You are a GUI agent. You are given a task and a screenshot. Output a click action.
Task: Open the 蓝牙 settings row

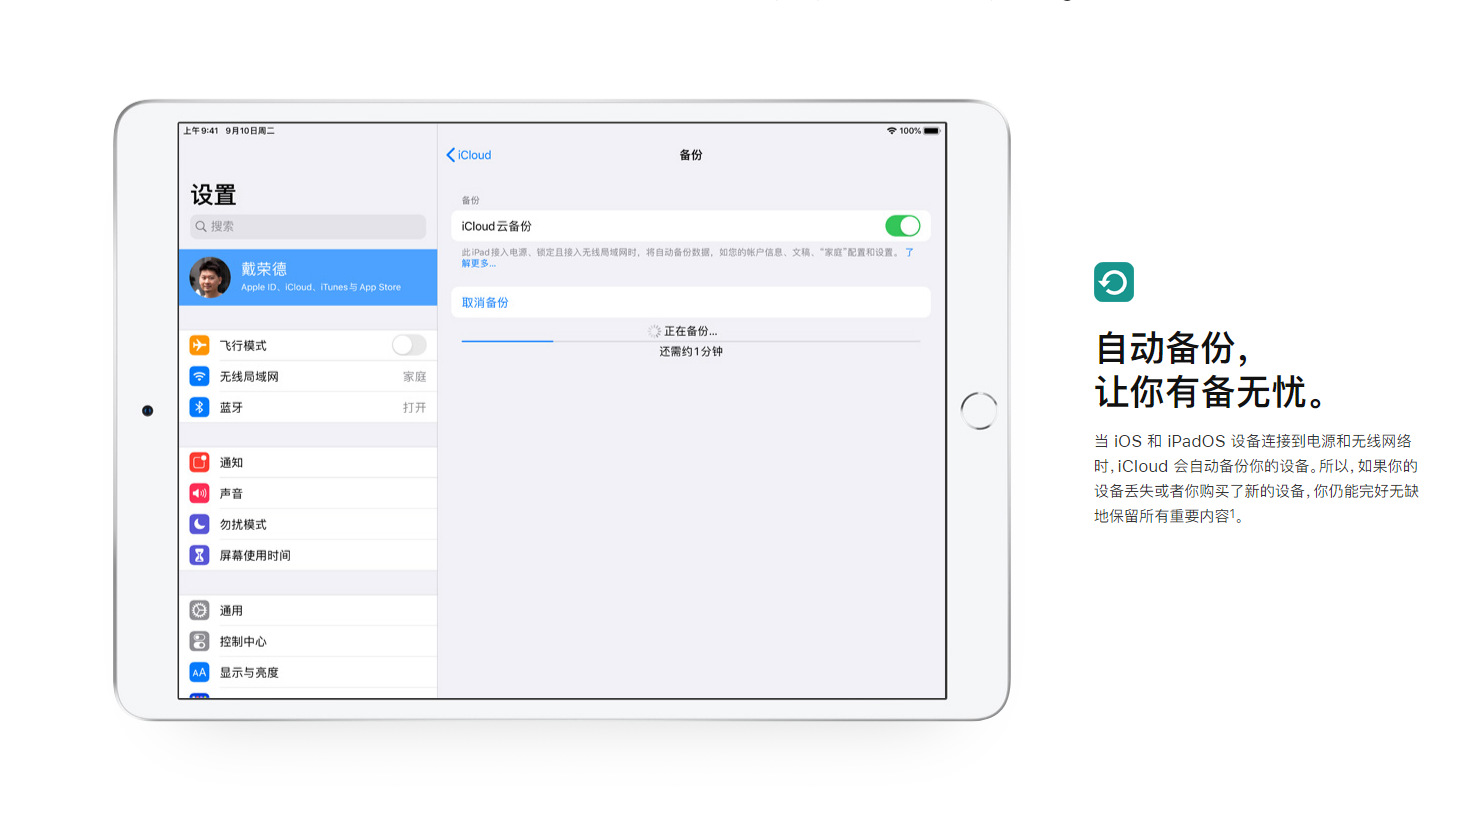pyautogui.click(x=308, y=407)
